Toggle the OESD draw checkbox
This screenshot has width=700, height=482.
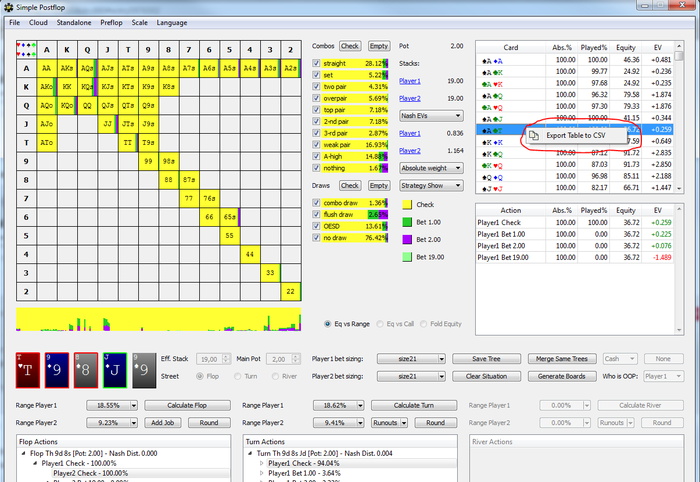click(317, 226)
